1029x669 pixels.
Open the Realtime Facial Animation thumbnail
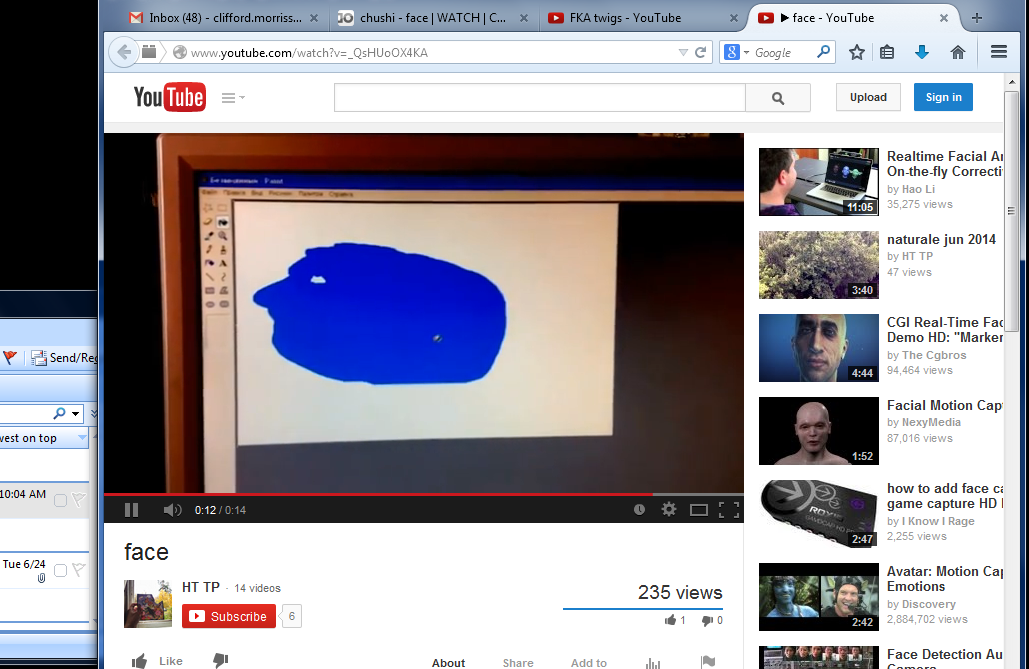818,182
